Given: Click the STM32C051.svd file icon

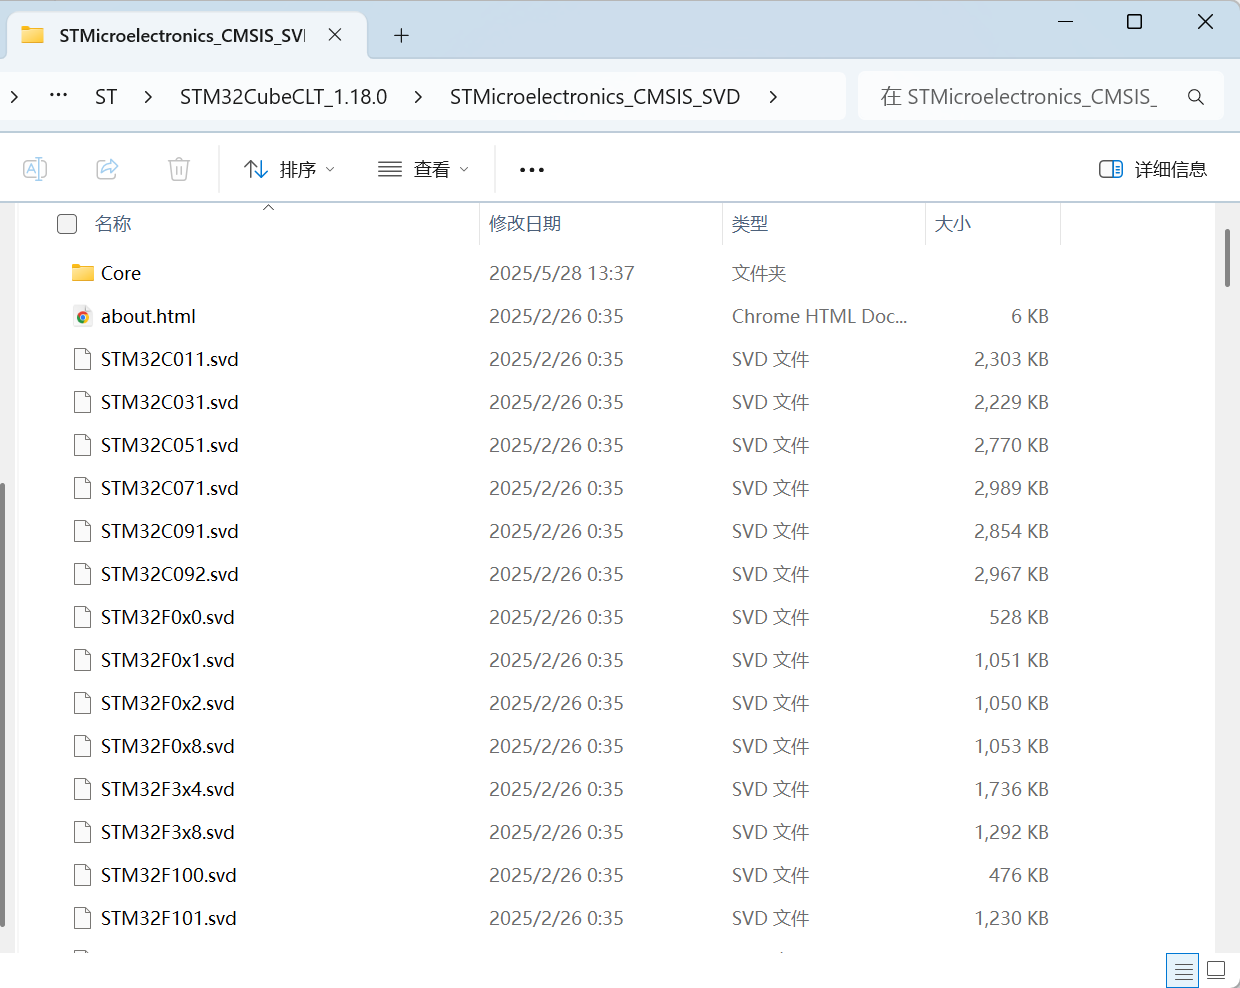Looking at the screenshot, I should pos(83,445).
